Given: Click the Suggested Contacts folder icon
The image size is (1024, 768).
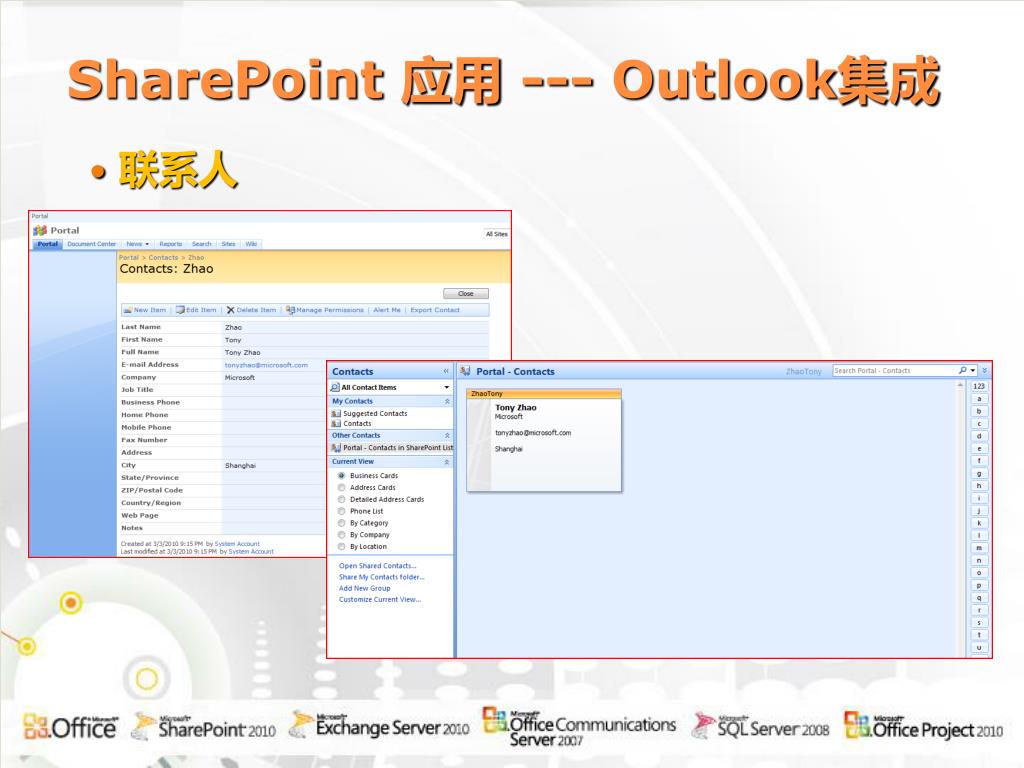Looking at the screenshot, I should point(336,413).
